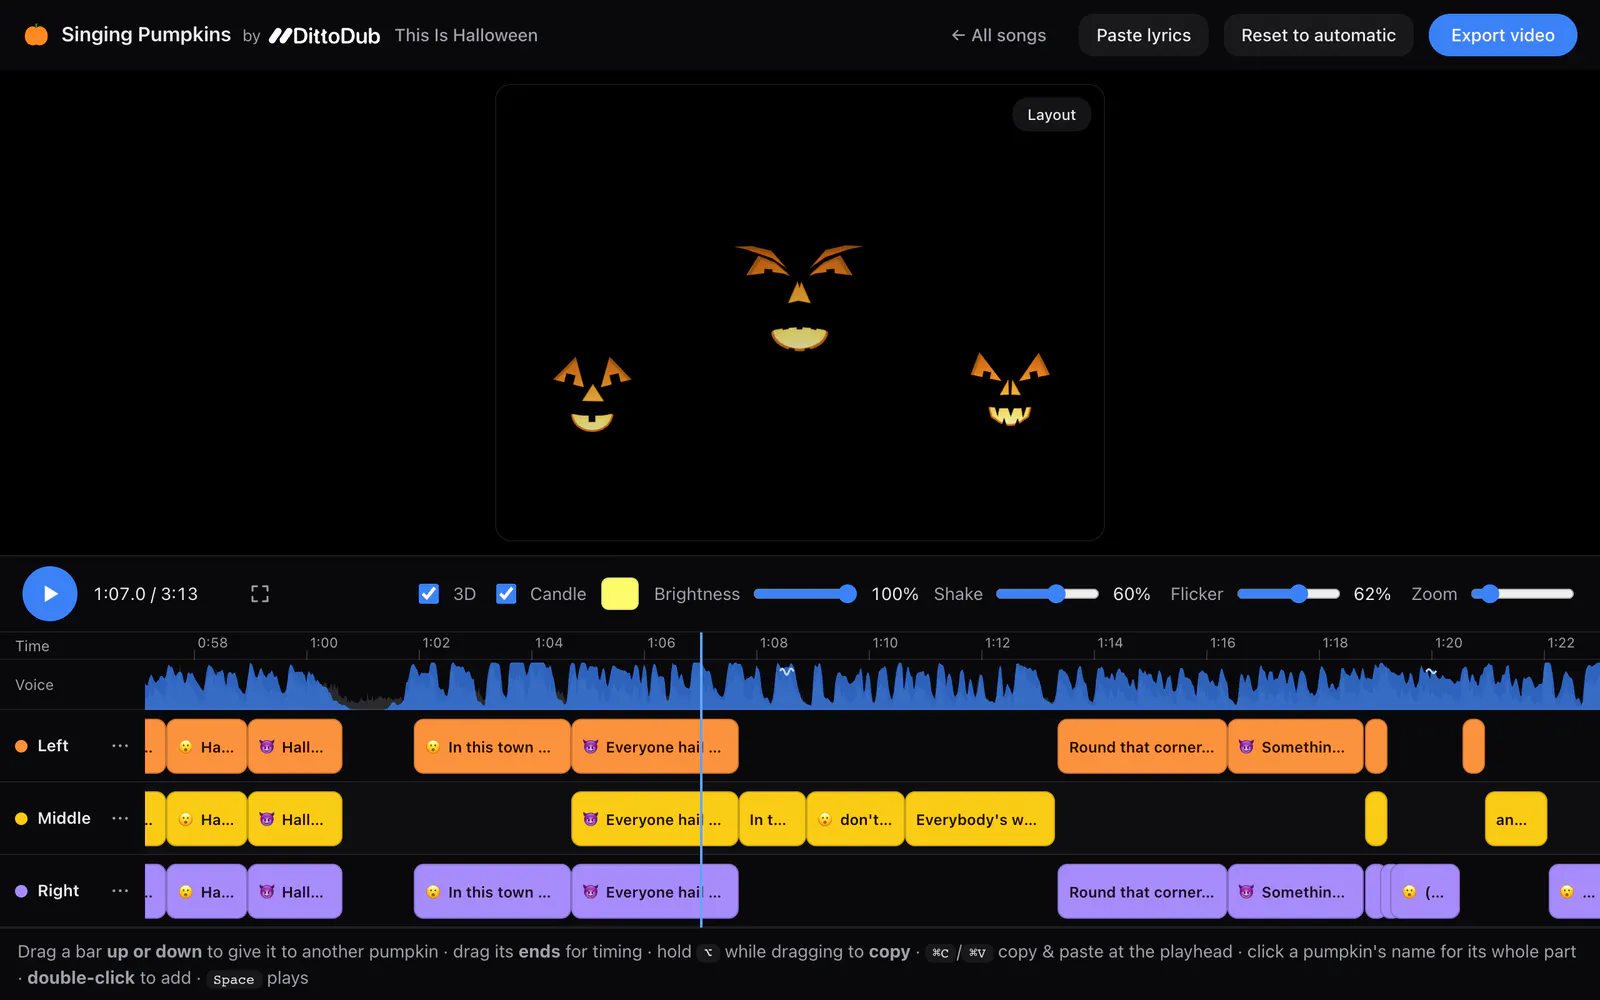The width and height of the screenshot is (1600, 1000).
Task: Uncheck the Candle checkbox
Action: click(507, 594)
